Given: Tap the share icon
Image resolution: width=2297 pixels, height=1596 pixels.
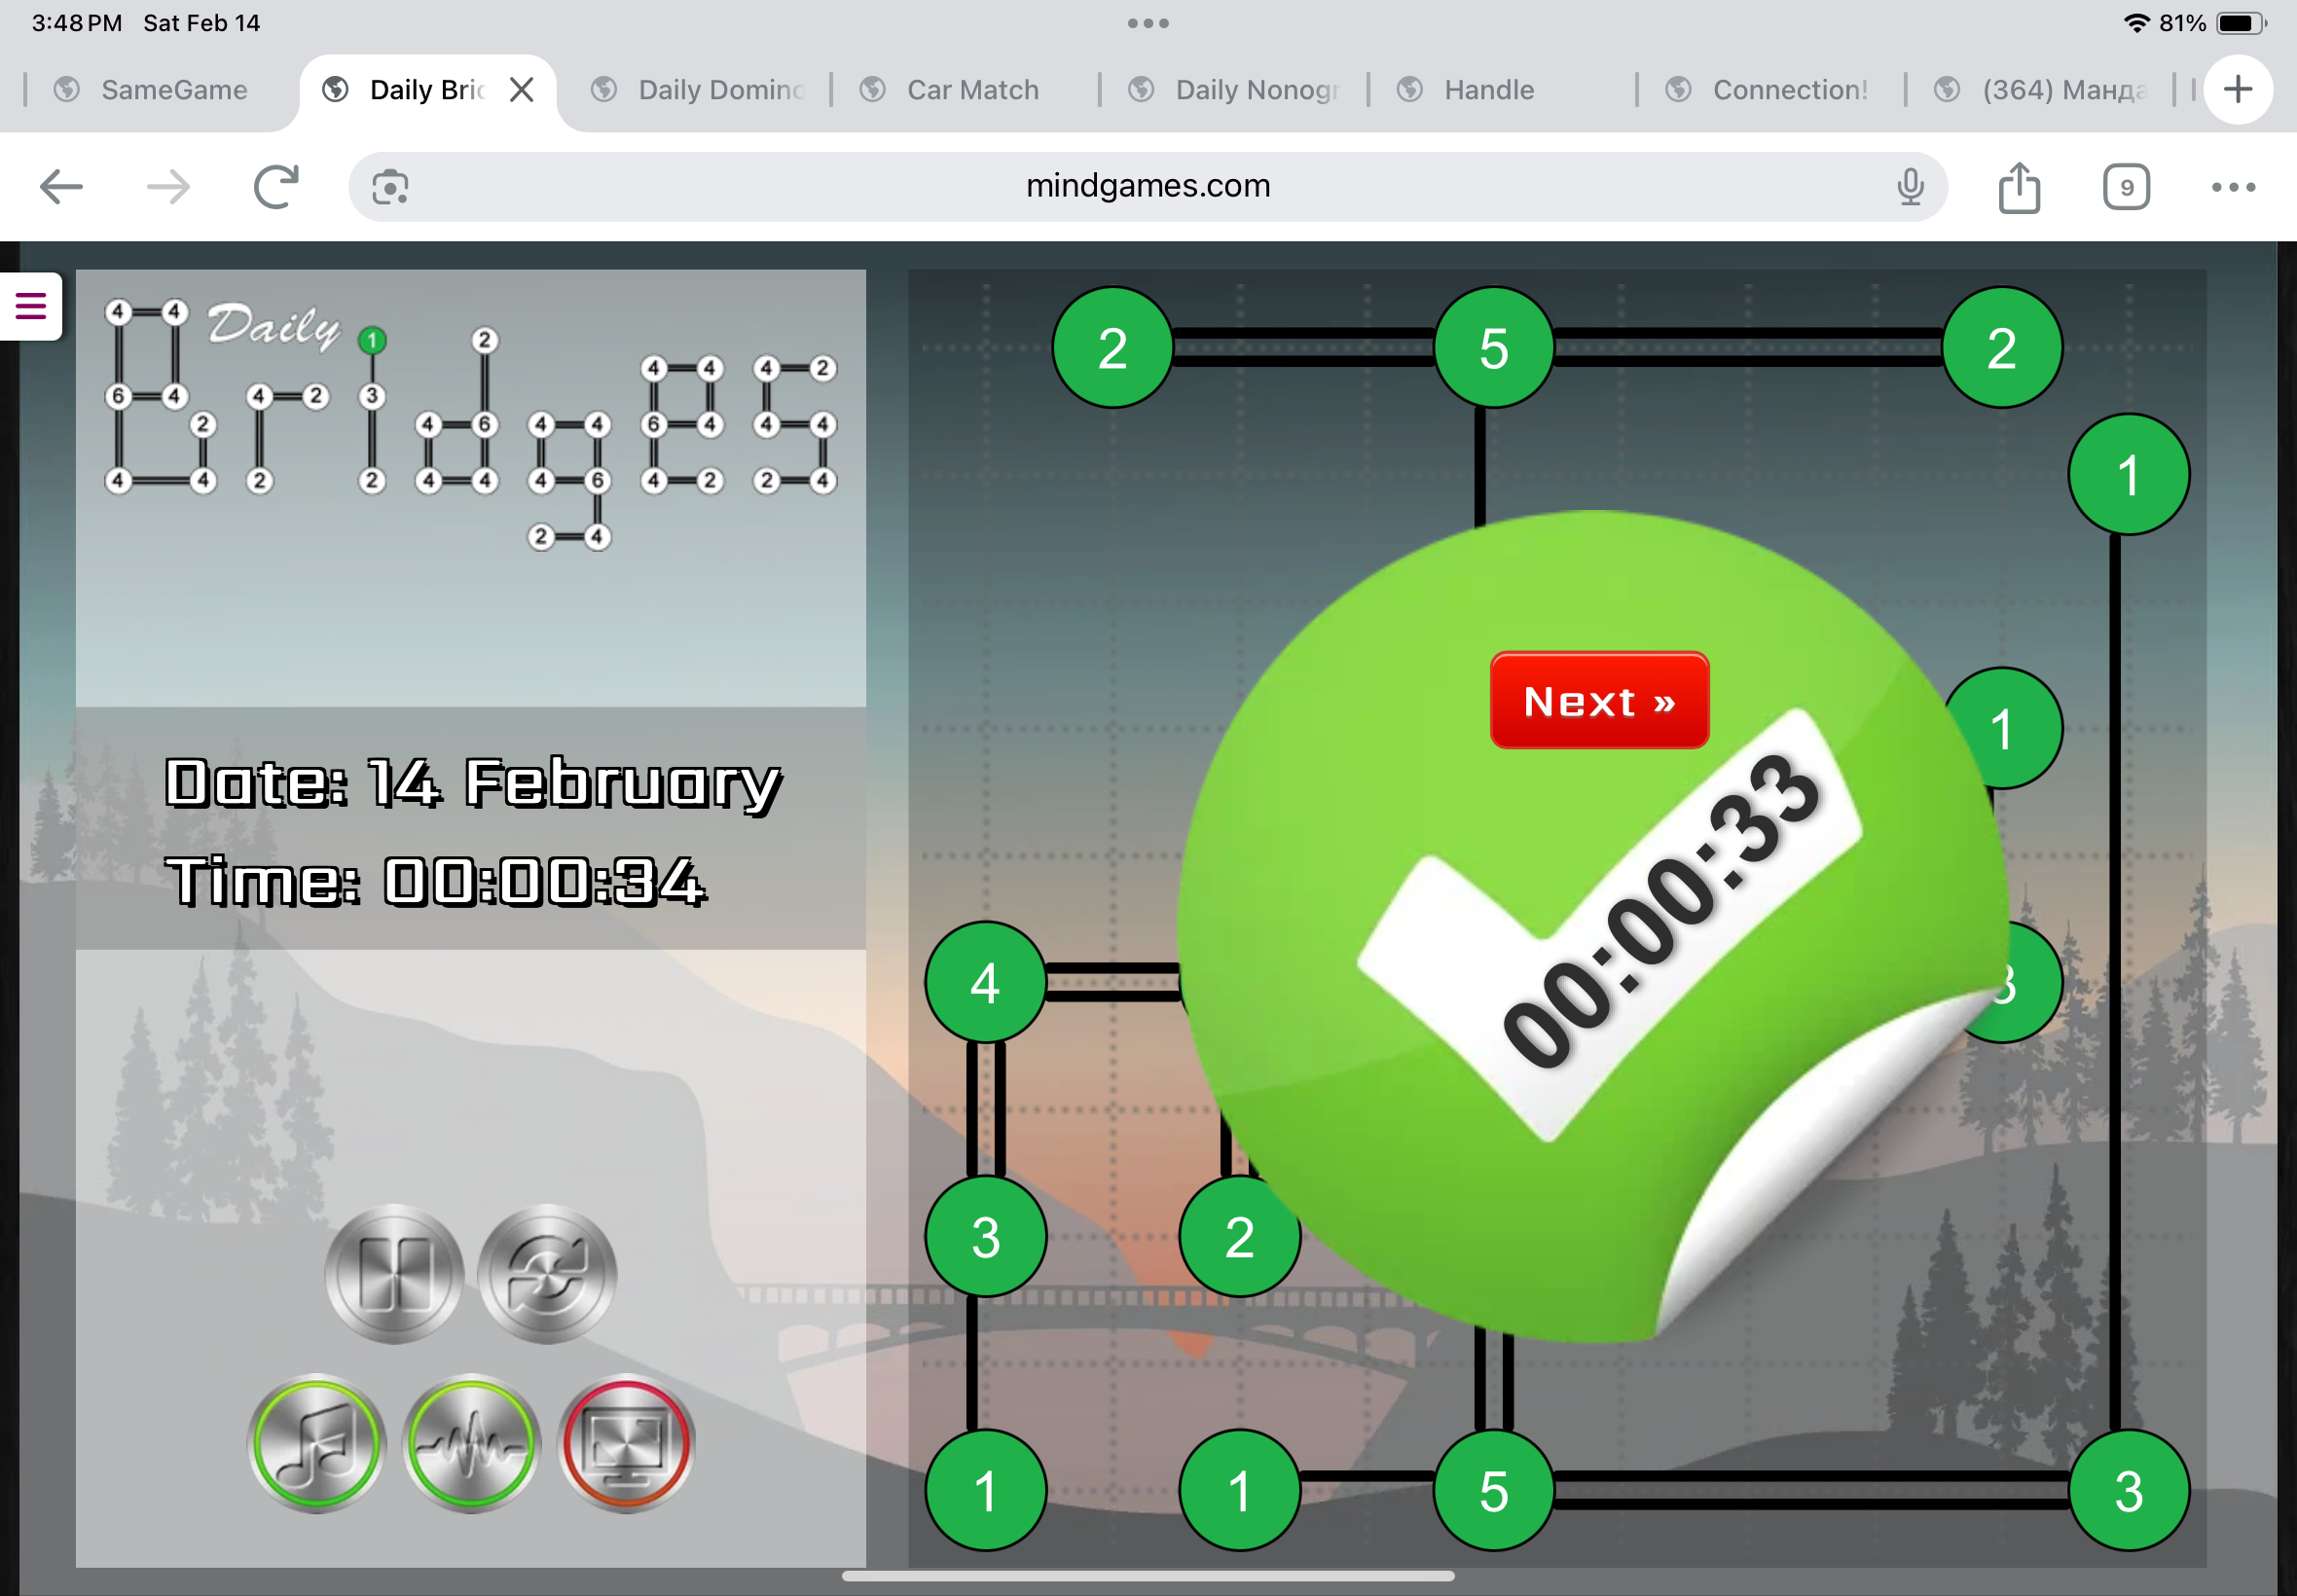Looking at the screenshot, I should click(2018, 187).
